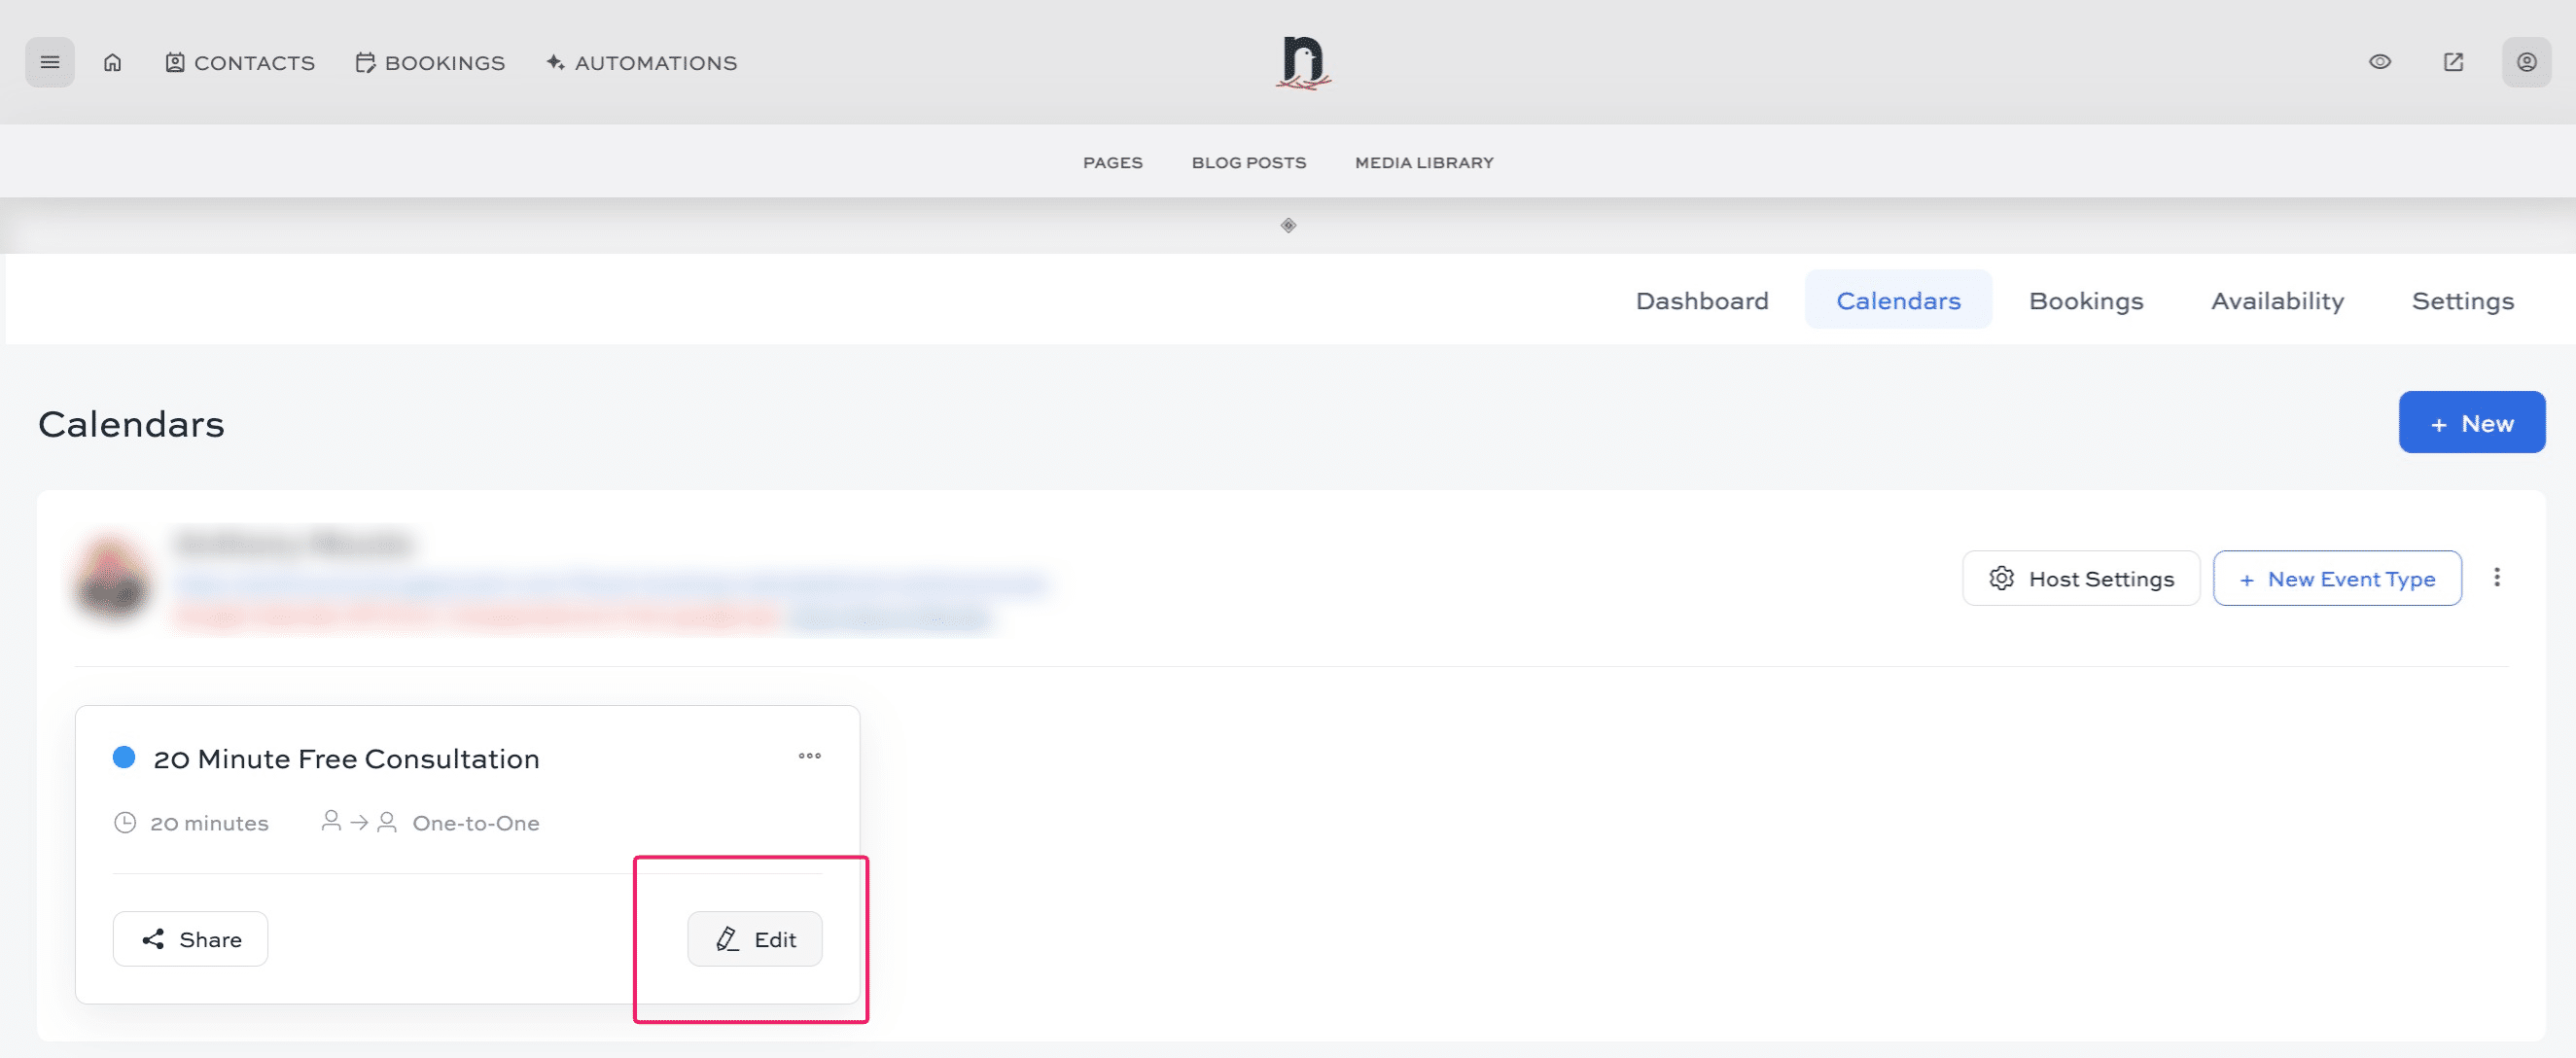
Task: Share the 20 Minute Free Consultation
Action: pyautogui.click(x=190, y=938)
